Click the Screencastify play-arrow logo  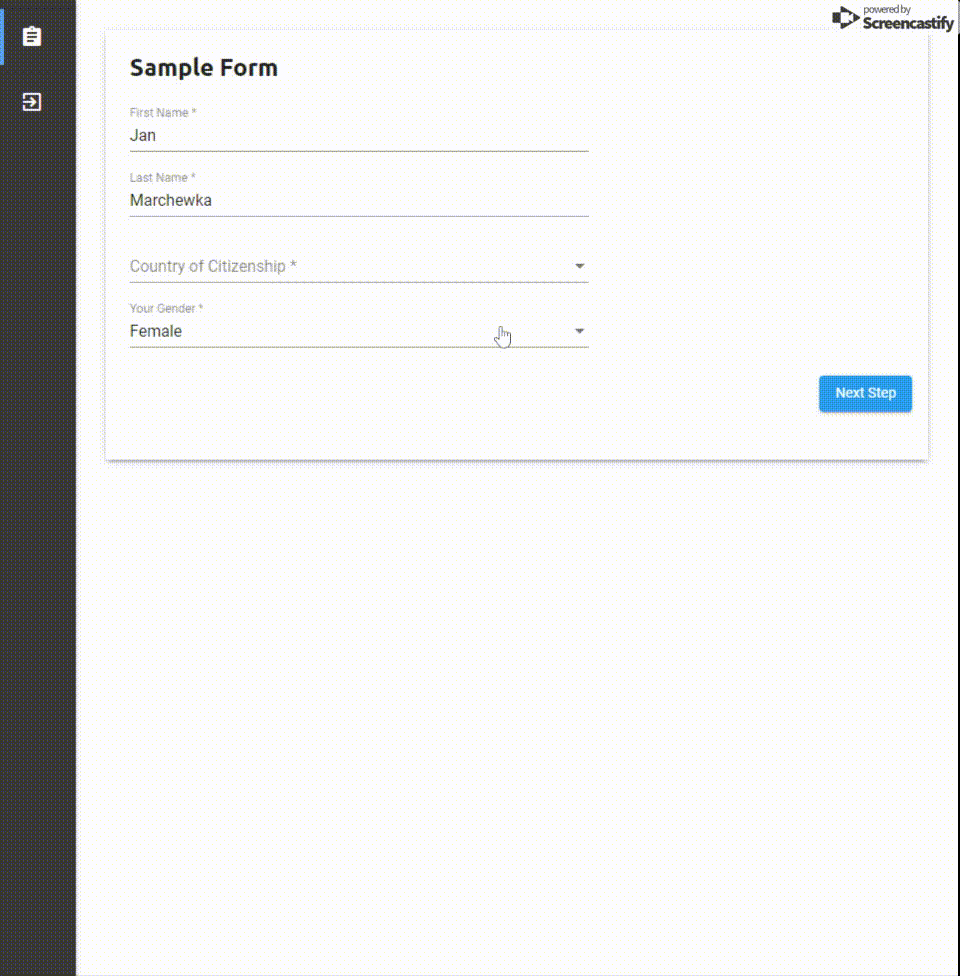843,18
